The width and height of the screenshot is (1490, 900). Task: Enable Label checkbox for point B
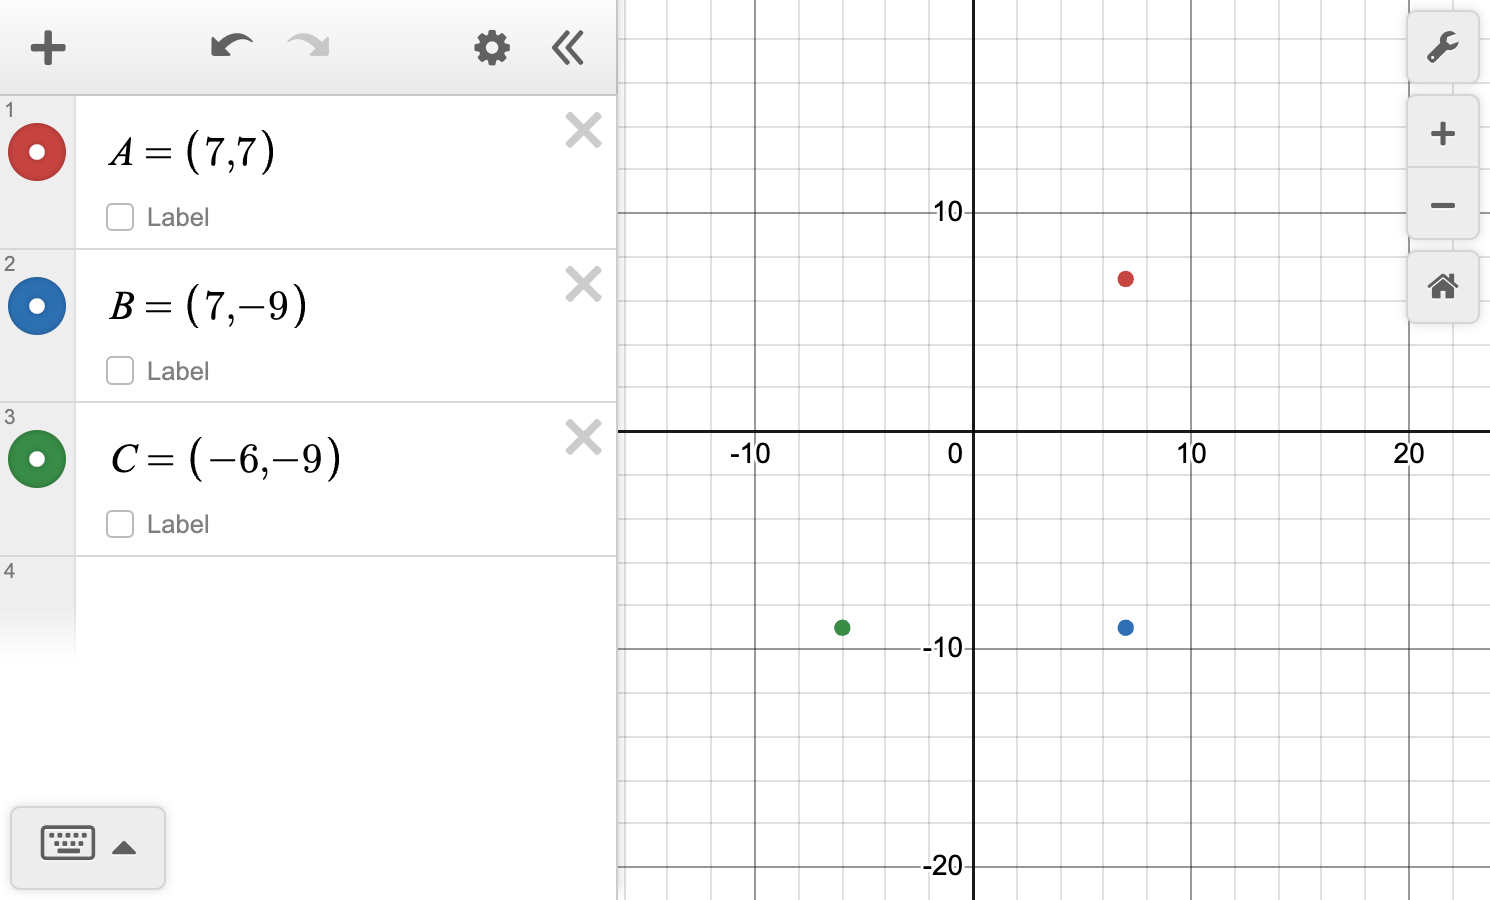120,371
